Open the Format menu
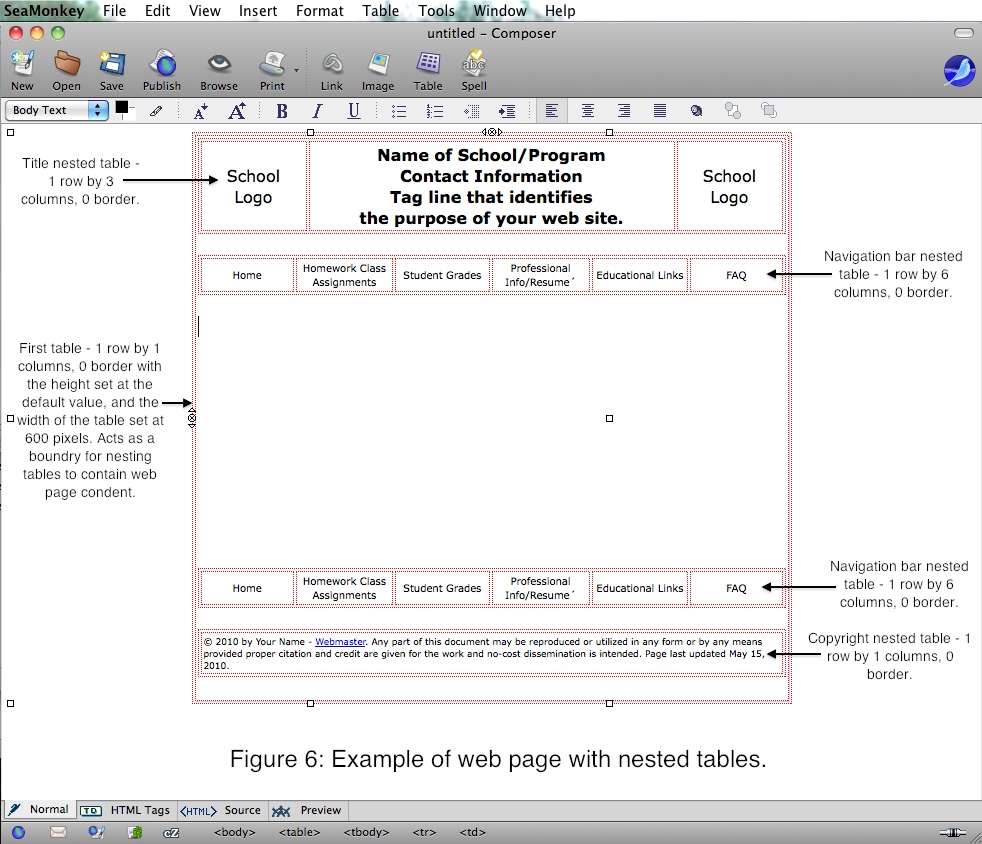The width and height of the screenshot is (982, 844). (x=319, y=11)
